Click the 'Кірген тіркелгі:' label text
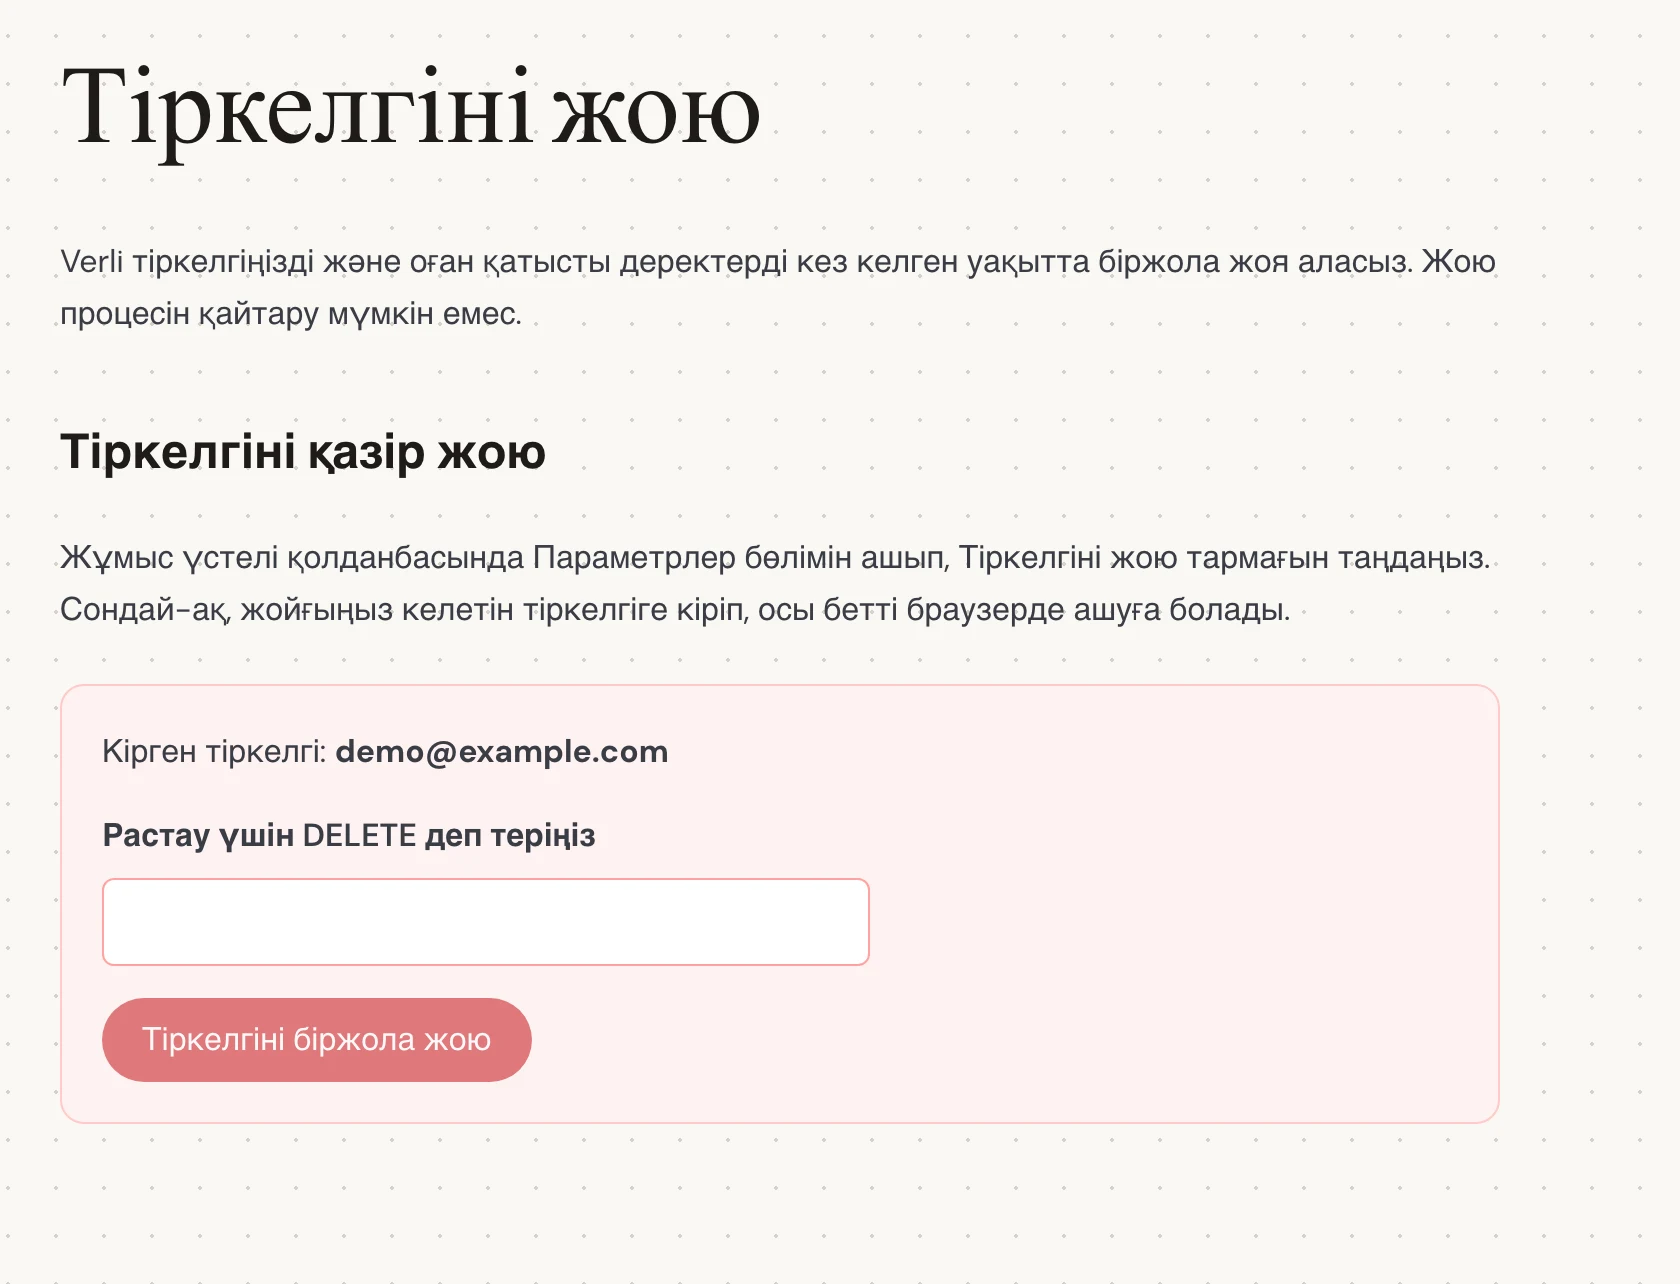 pyautogui.click(x=215, y=752)
